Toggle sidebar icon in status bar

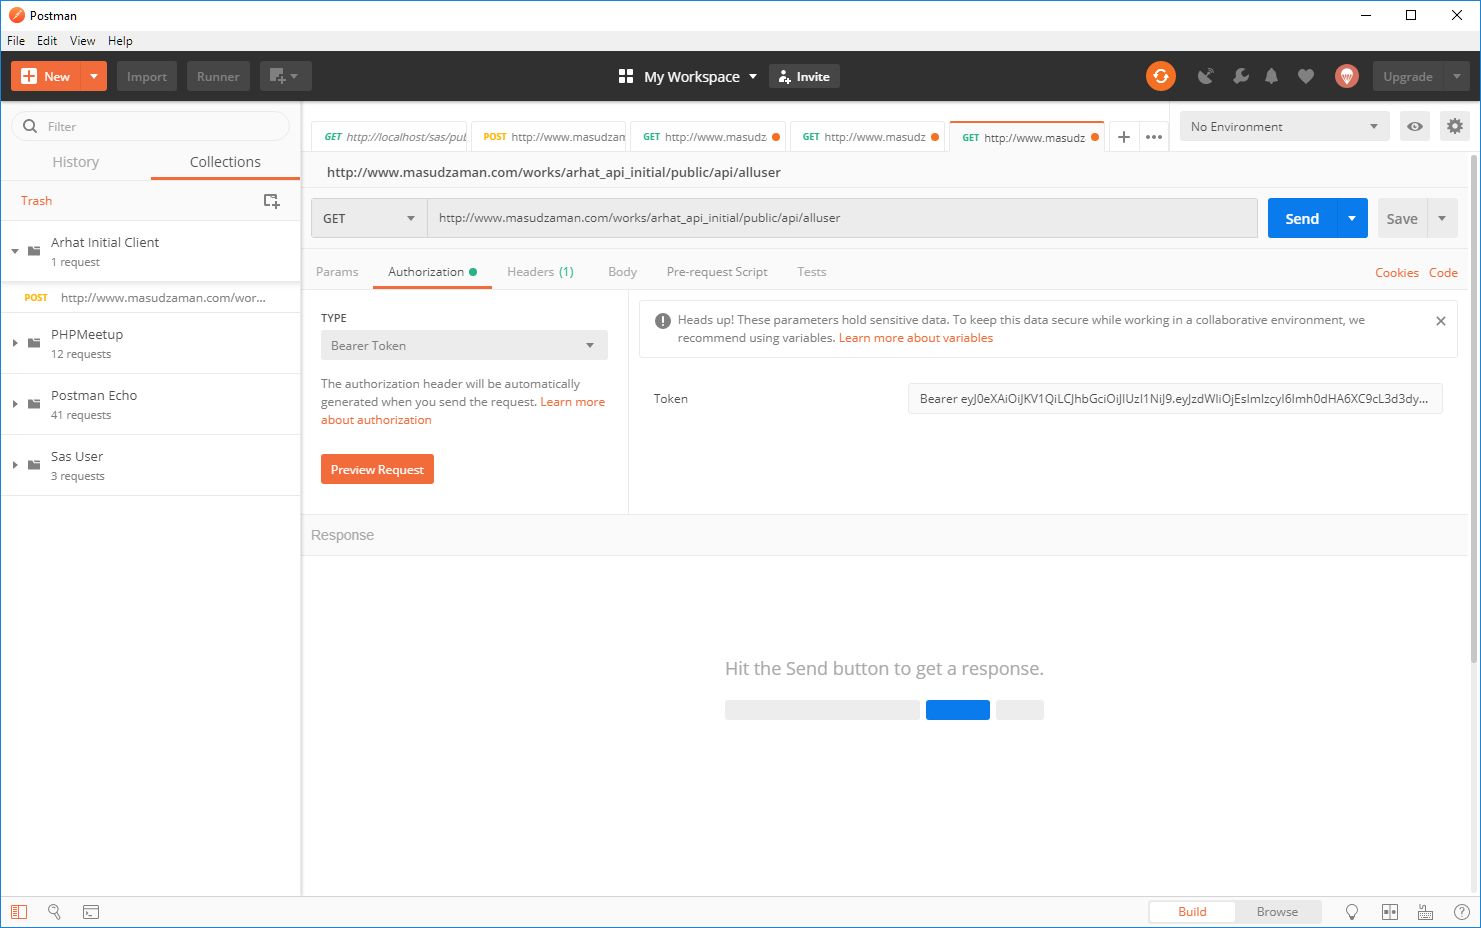[19, 912]
